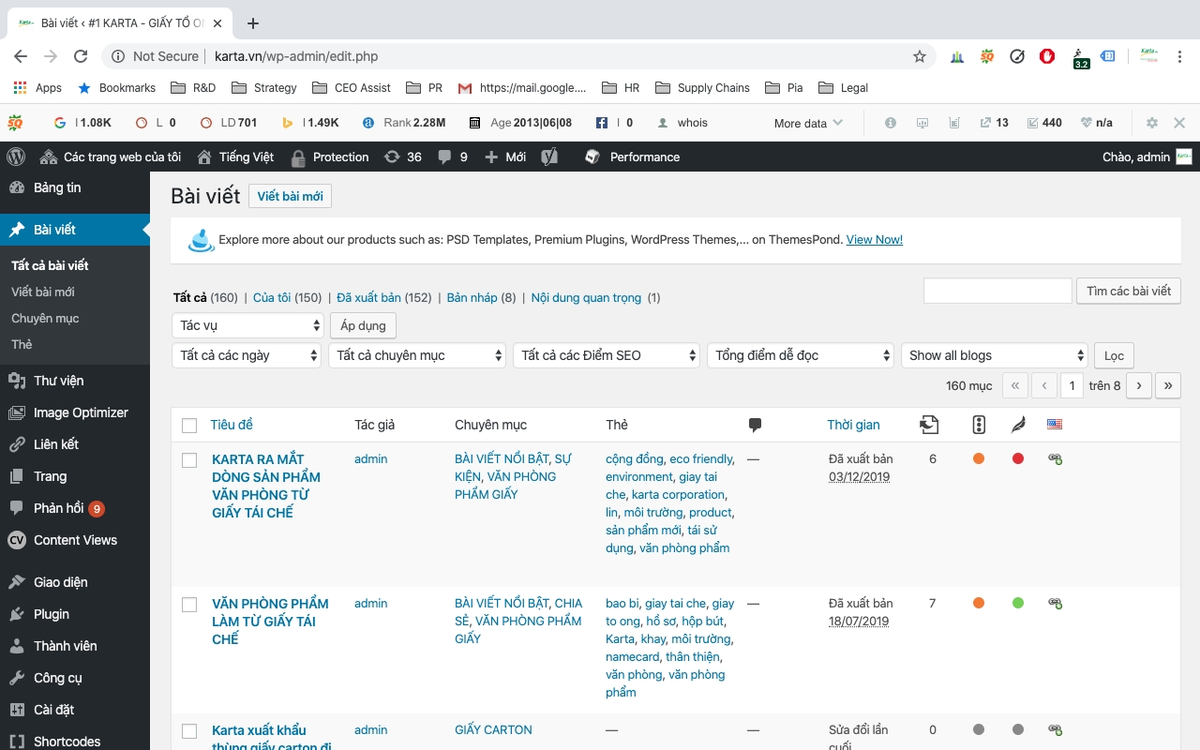1200x750 pixels.
Task: Open Trang pages in sidebar
Action: coord(75,476)
